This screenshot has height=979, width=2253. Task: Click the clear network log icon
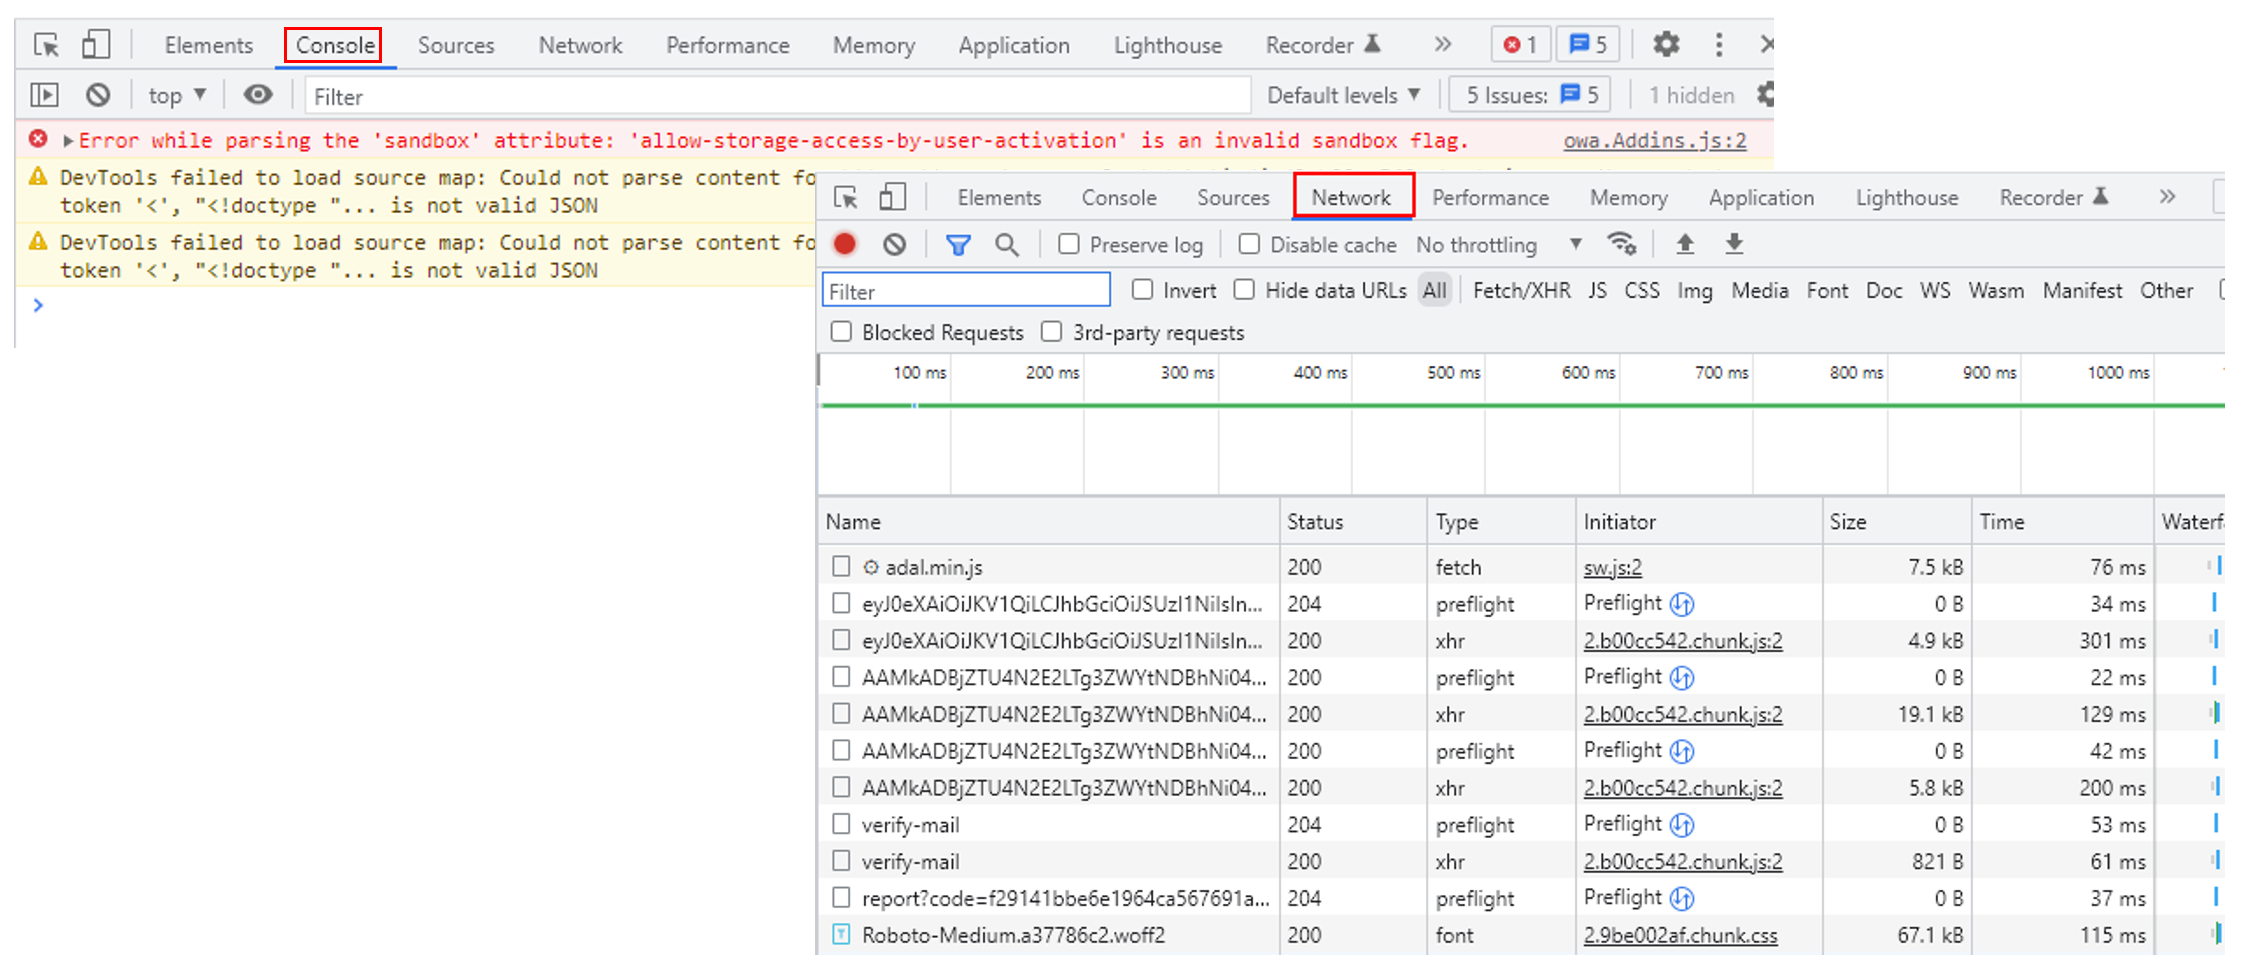[x=894, y=244]
